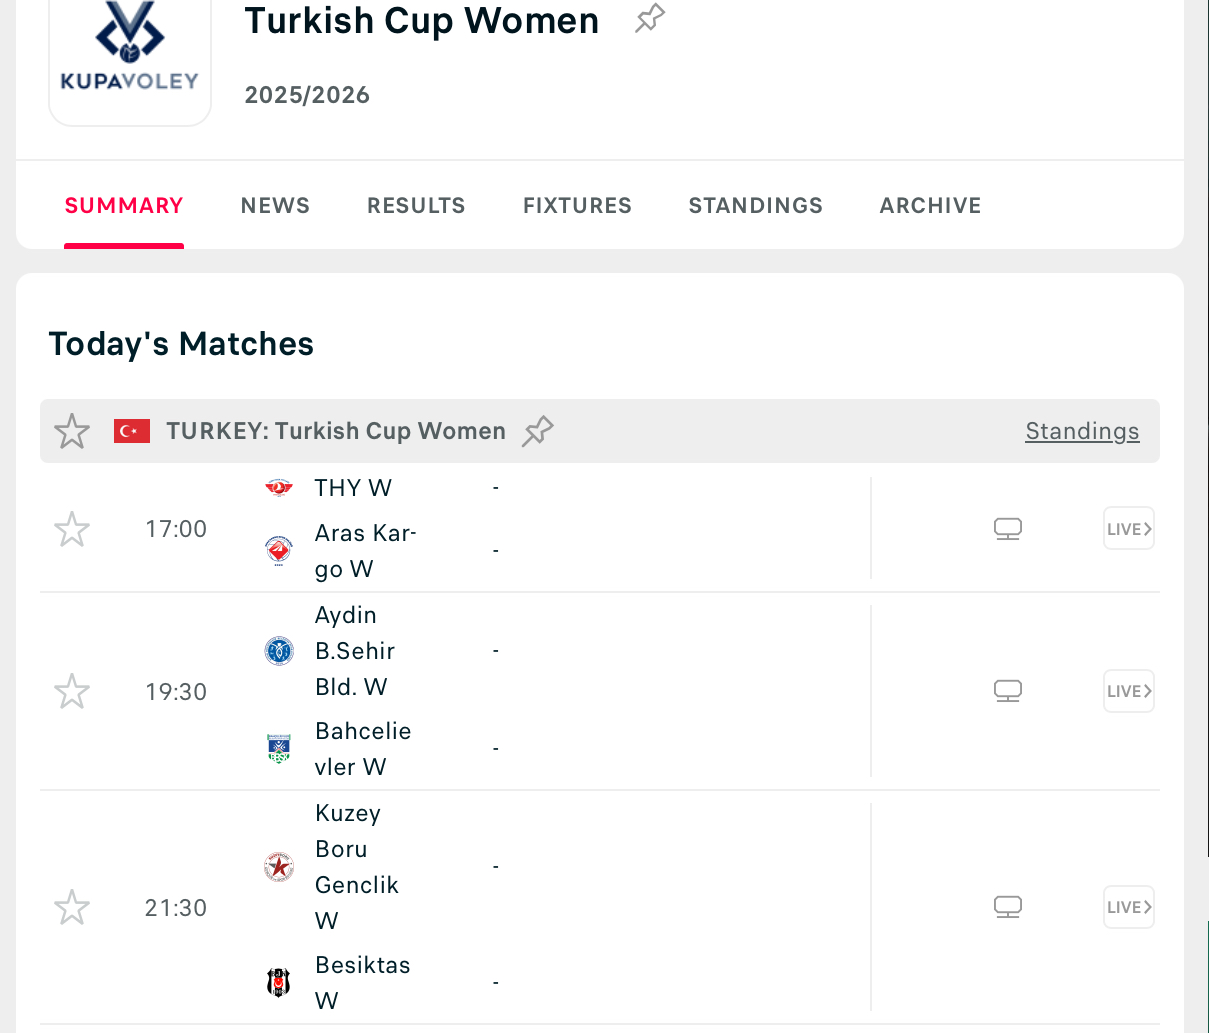Screen dimensions: 1209x1033
Task: Pin Turkish Cup Women in page header
Action: 650,19
